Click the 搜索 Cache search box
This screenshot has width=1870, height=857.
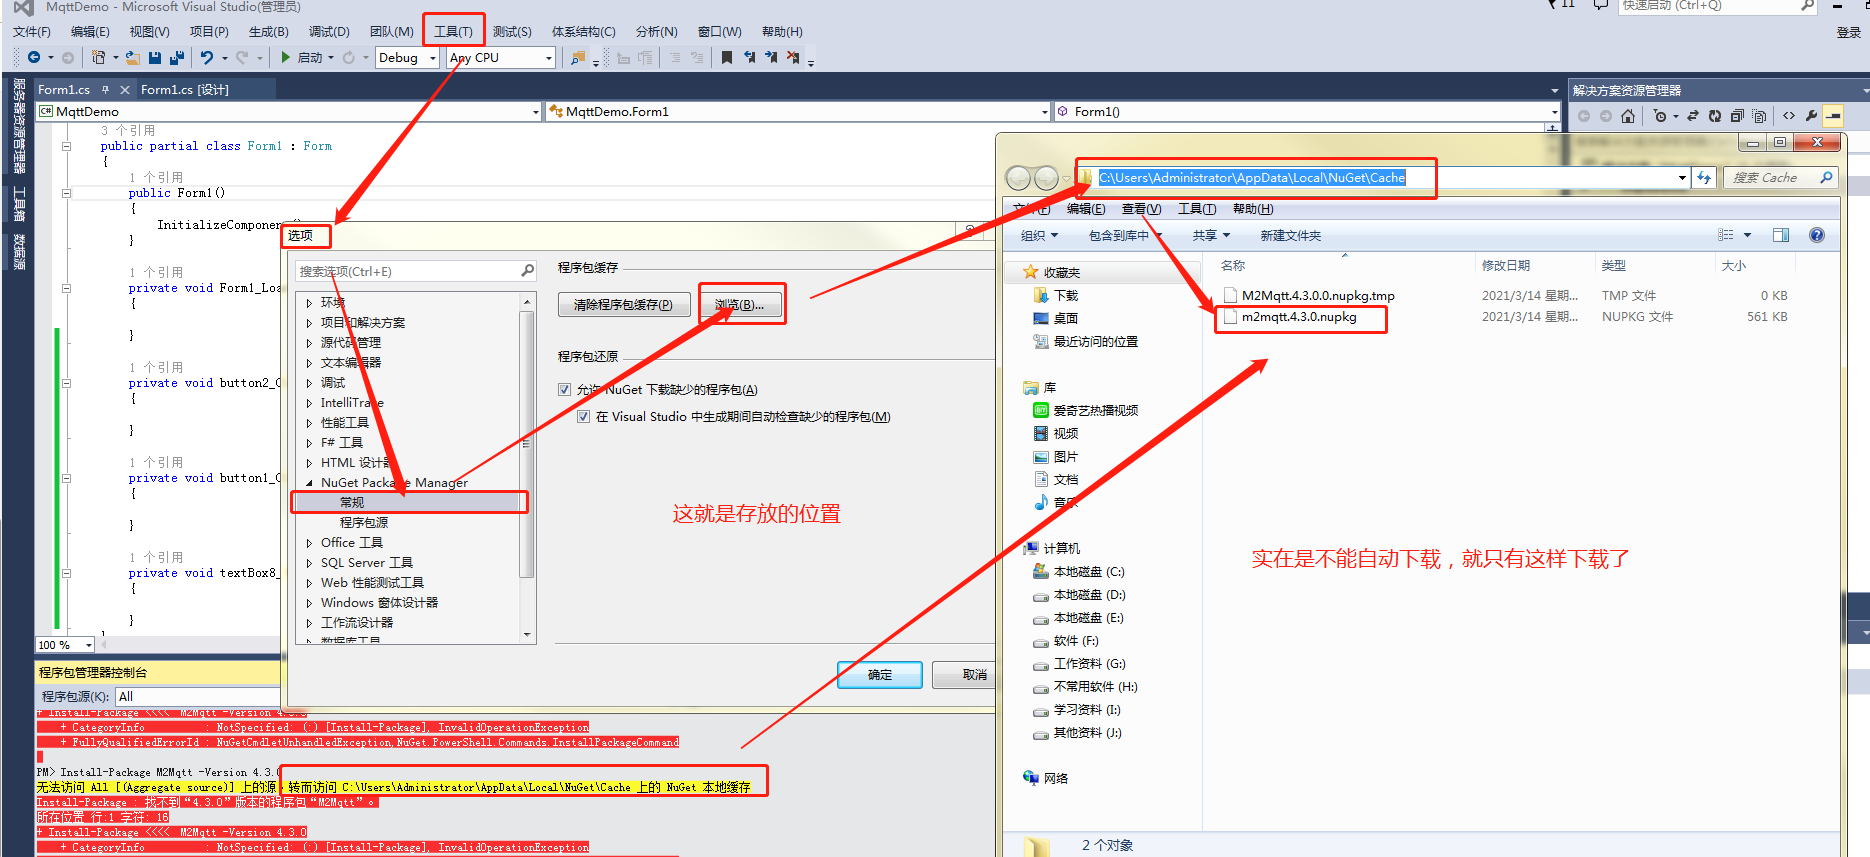pyautogui.click(x=1780, y=178)
